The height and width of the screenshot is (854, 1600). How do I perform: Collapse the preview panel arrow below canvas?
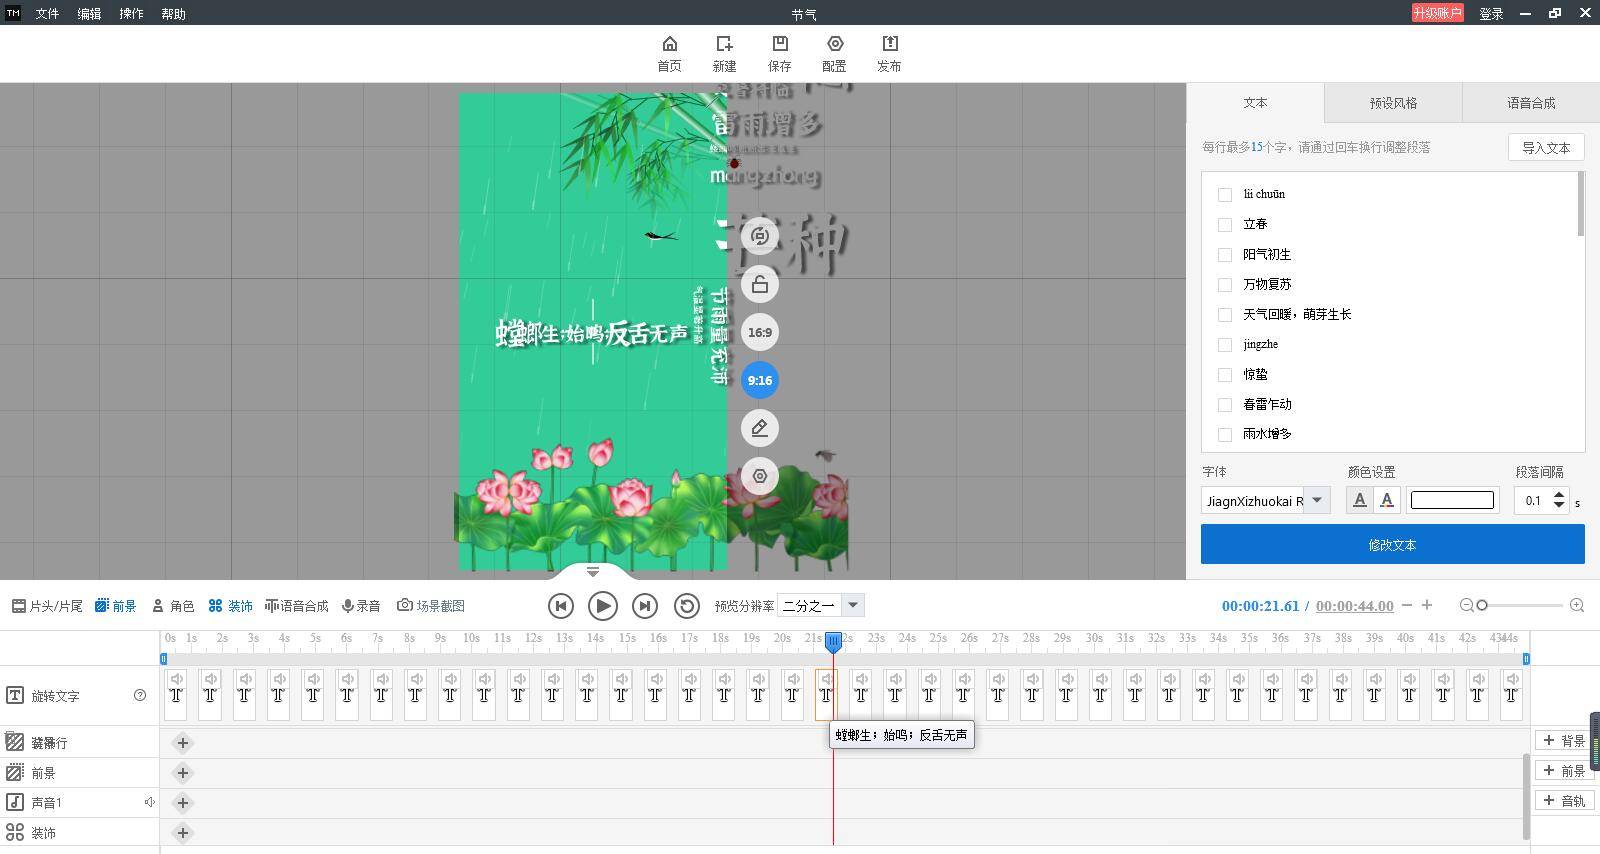[592, 572]
